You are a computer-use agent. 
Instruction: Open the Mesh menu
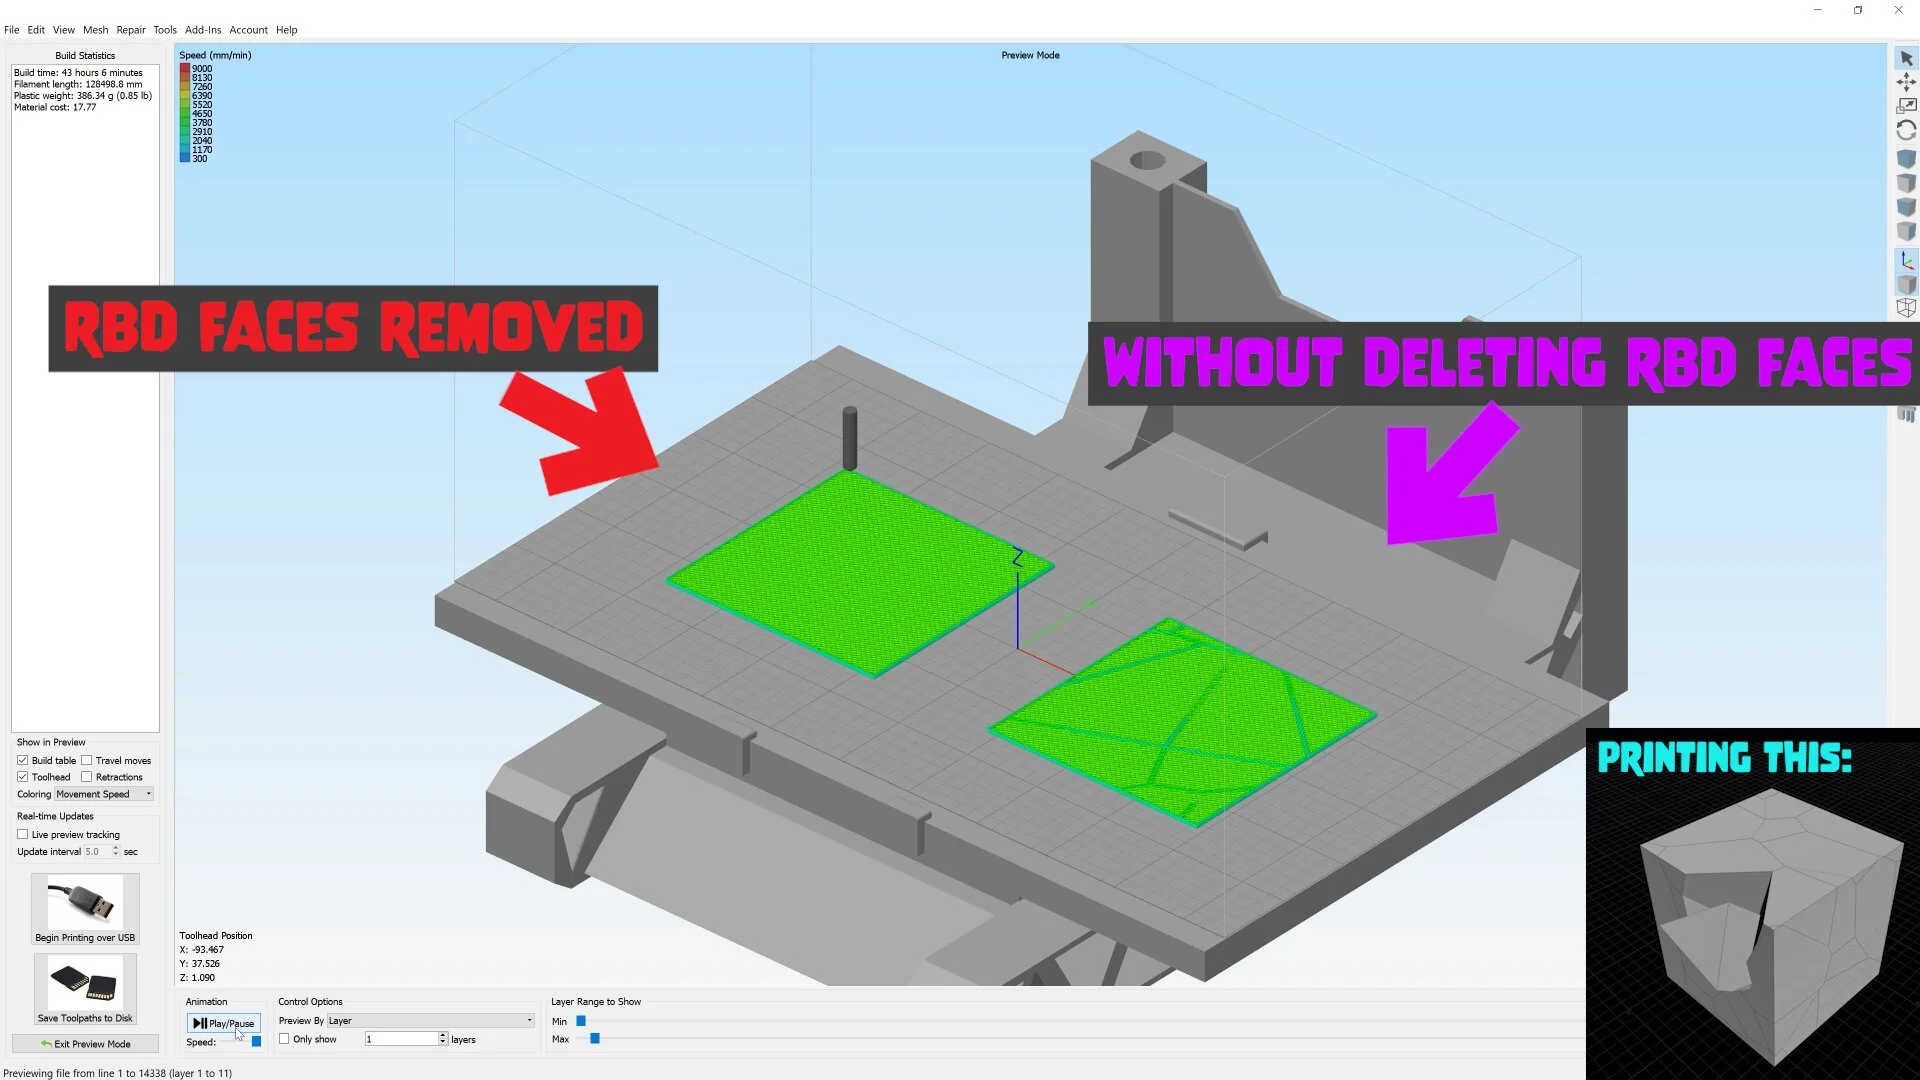point(95,30)
